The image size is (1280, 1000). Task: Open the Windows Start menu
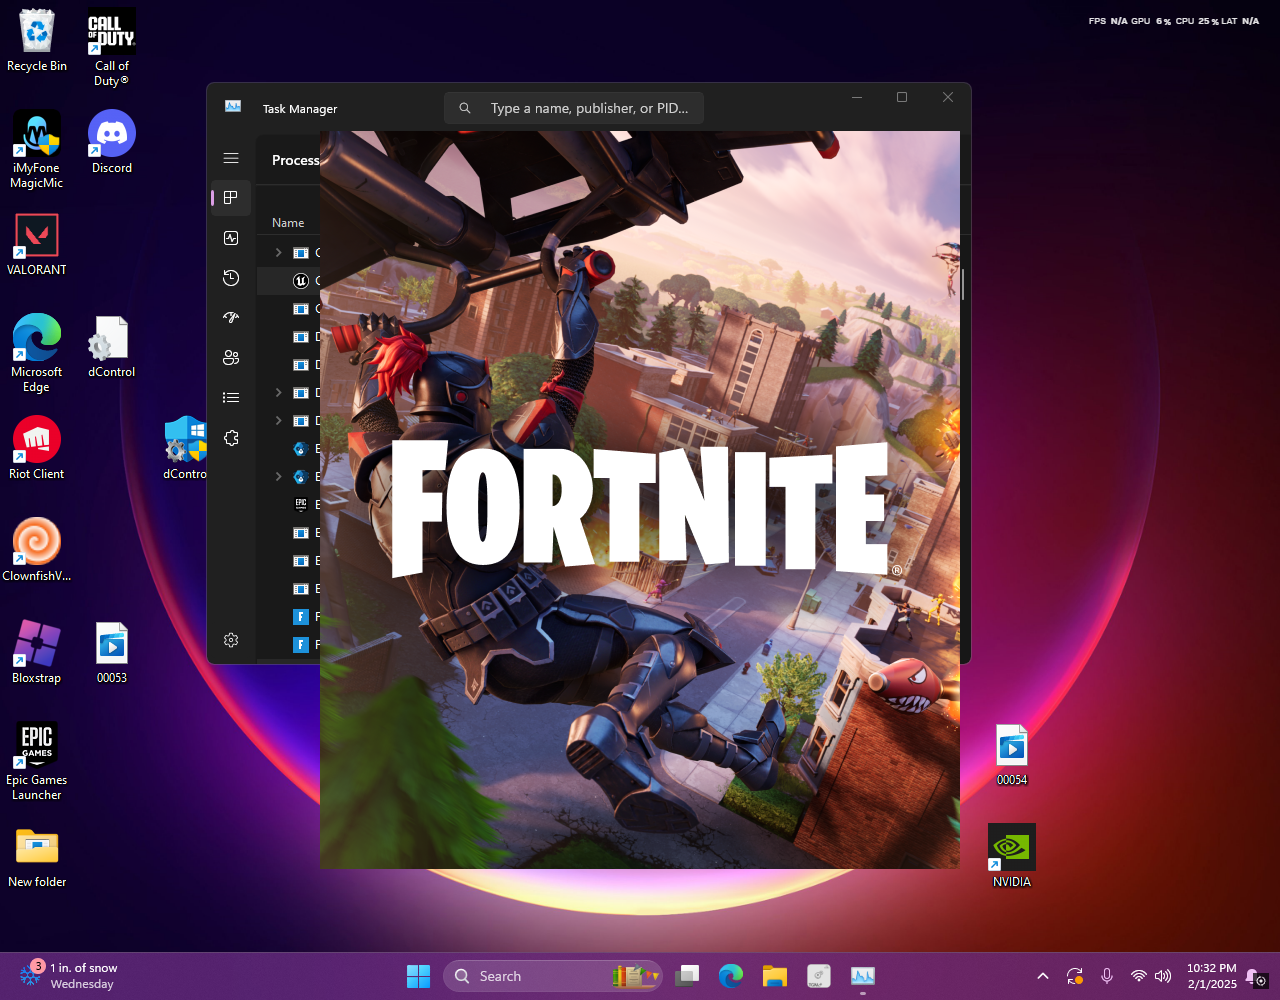click(419, 976)
